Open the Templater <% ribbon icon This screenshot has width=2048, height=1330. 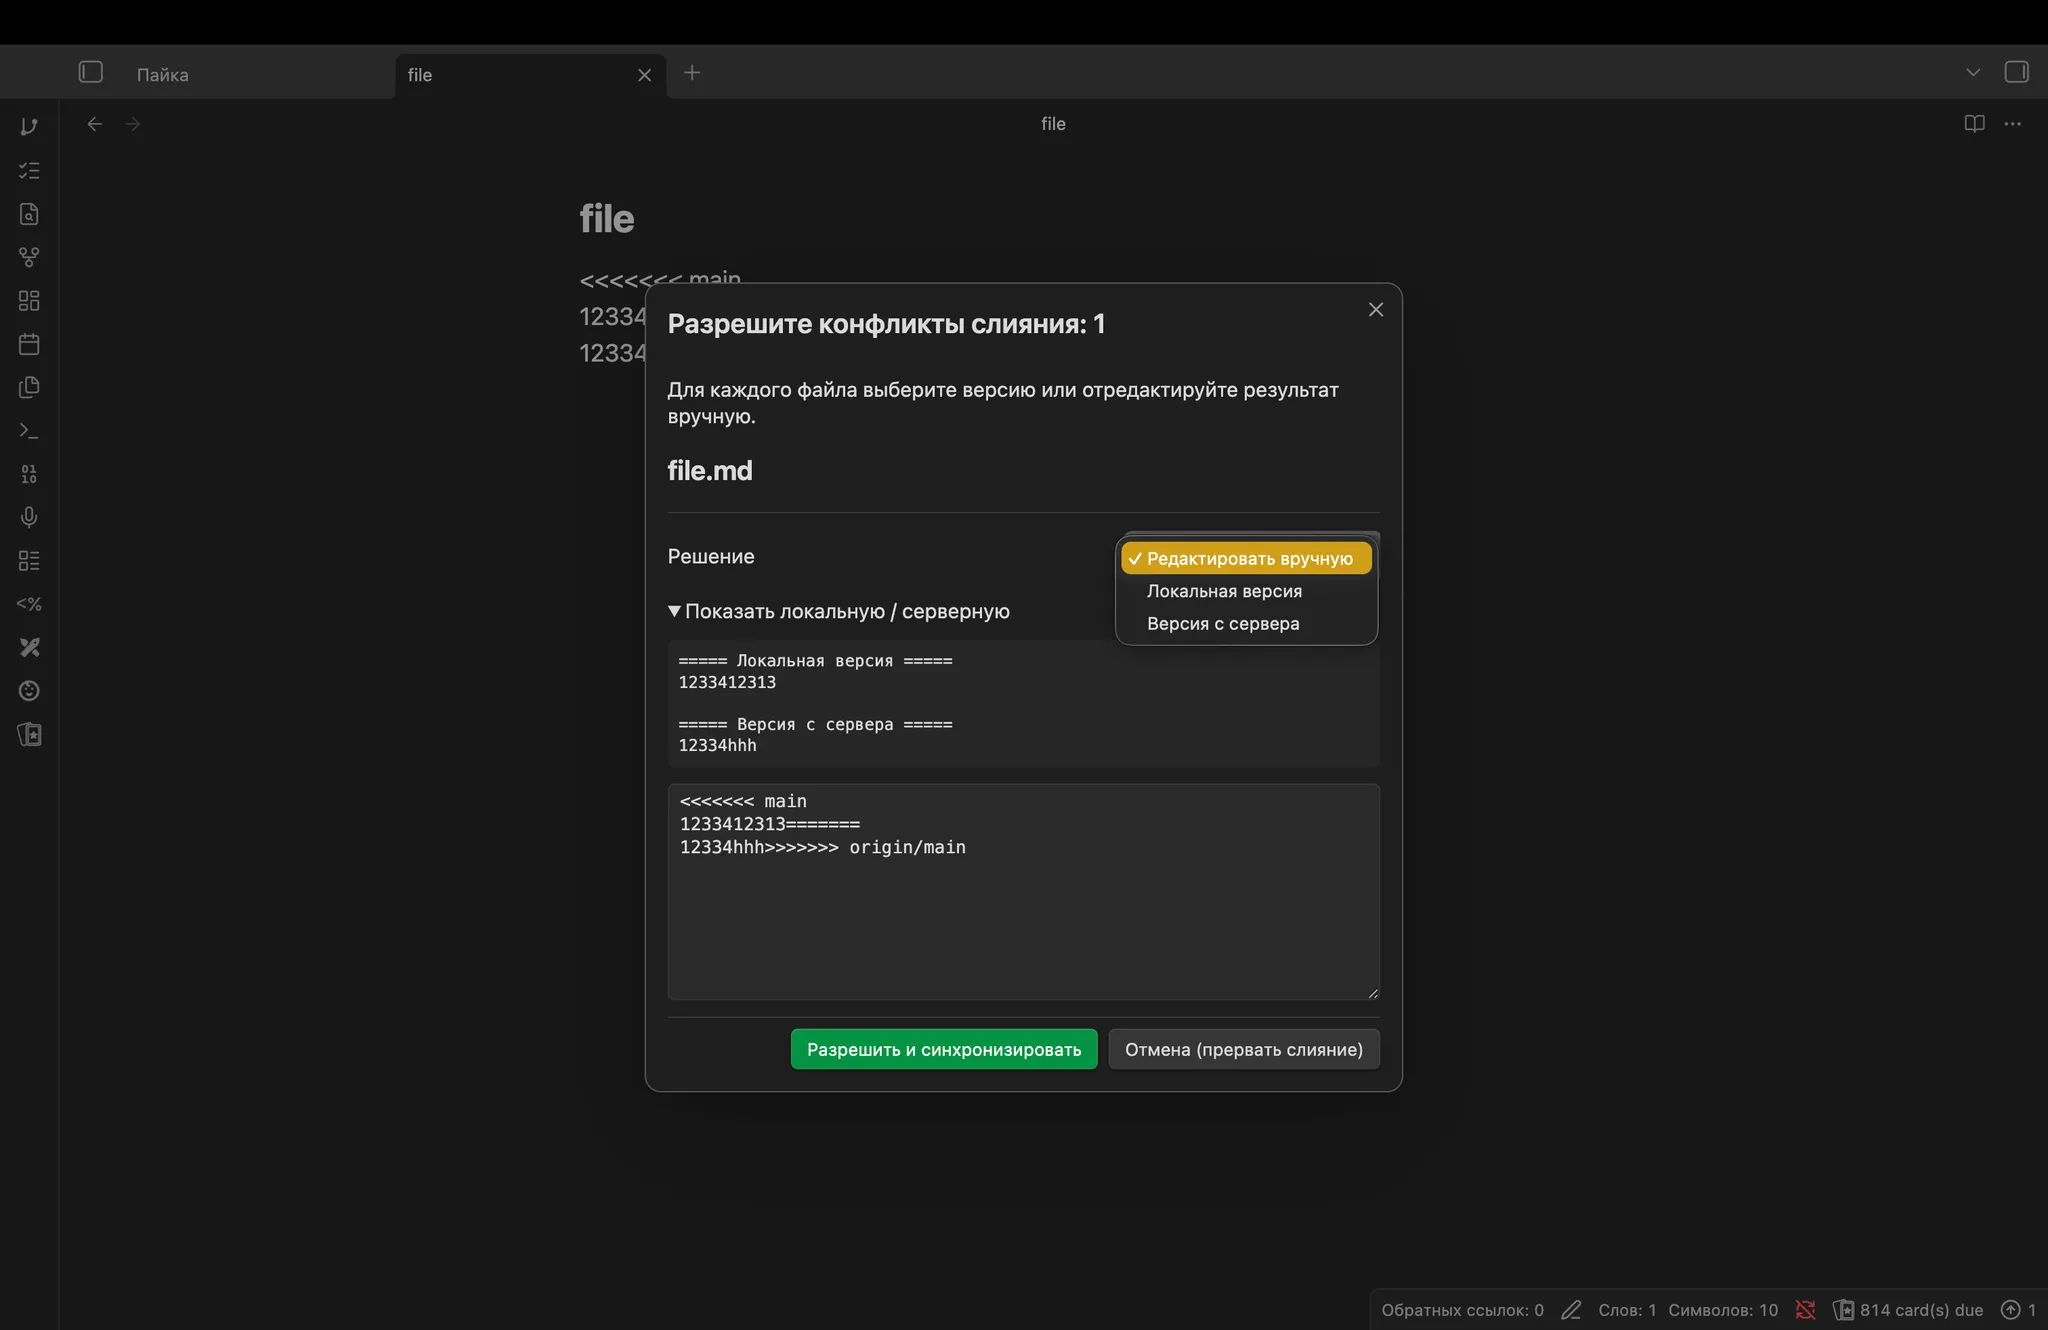29,604
